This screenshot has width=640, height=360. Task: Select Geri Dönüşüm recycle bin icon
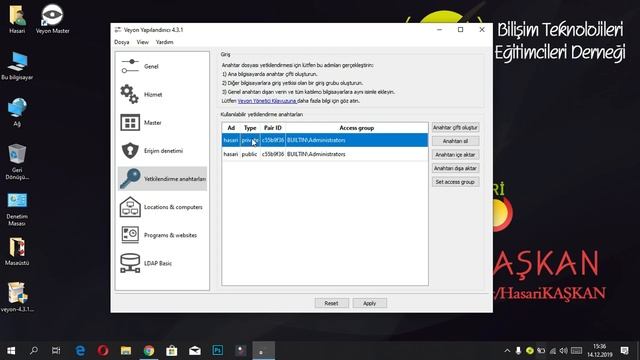click(x=17, y=162)
